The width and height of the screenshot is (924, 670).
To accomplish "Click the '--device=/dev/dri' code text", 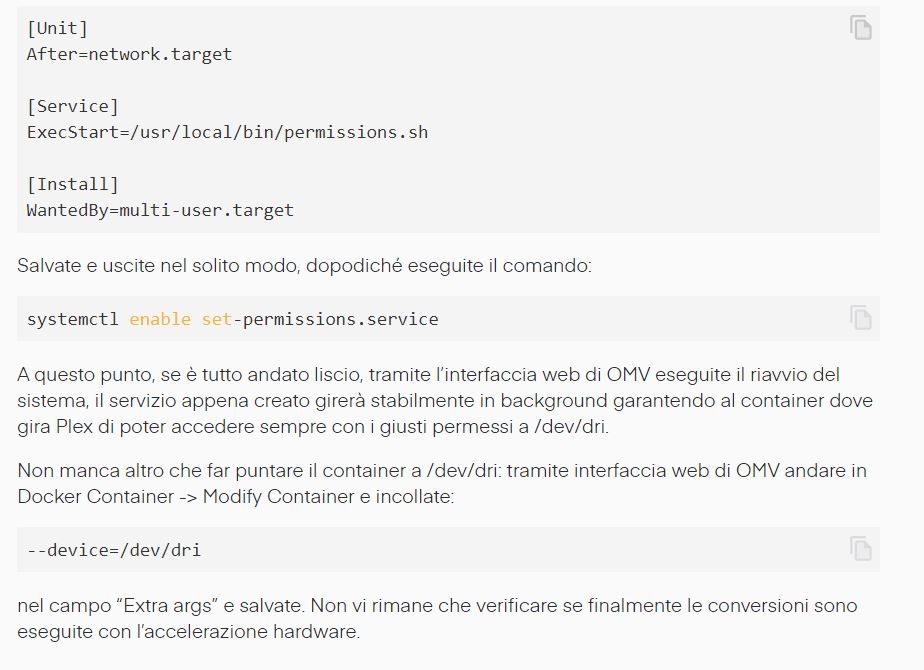I will coord(114,550).
